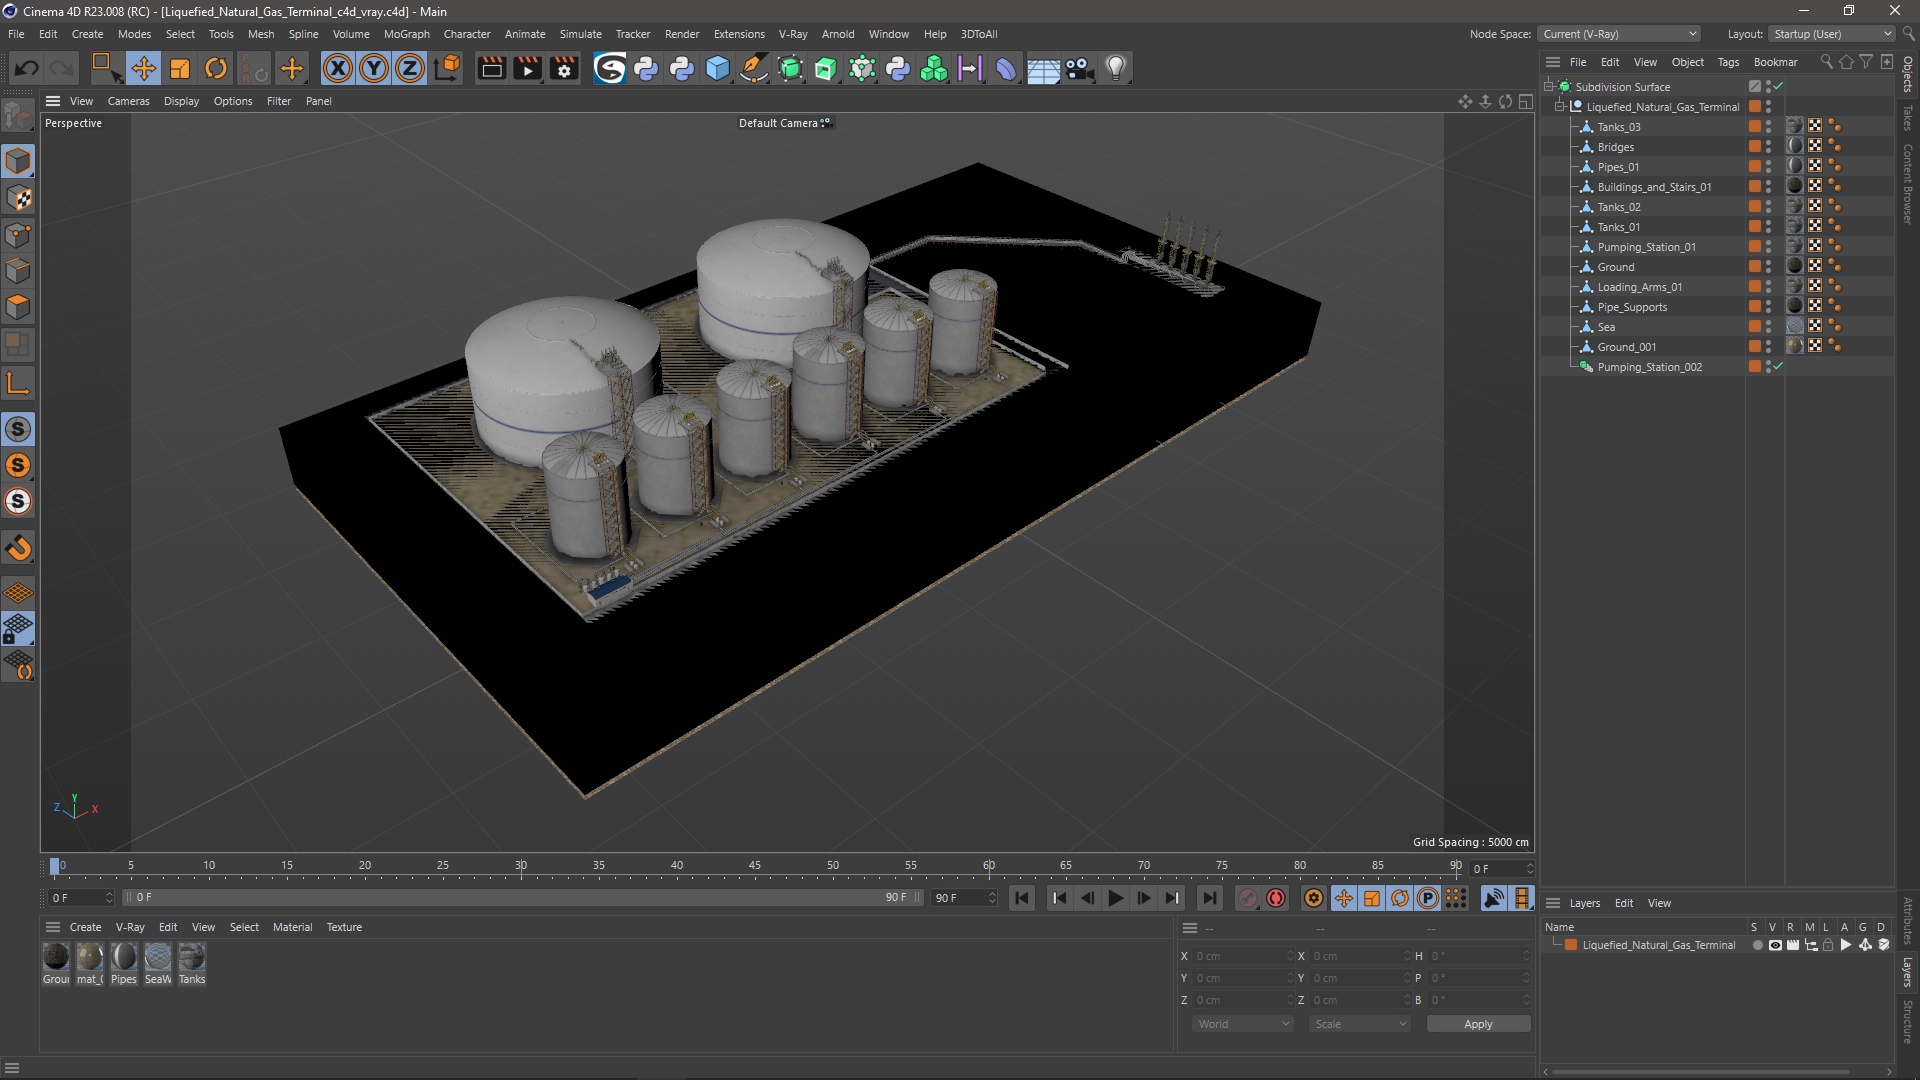Click the Play Forwards button
The image size is (1920, 1080).
1115,898
